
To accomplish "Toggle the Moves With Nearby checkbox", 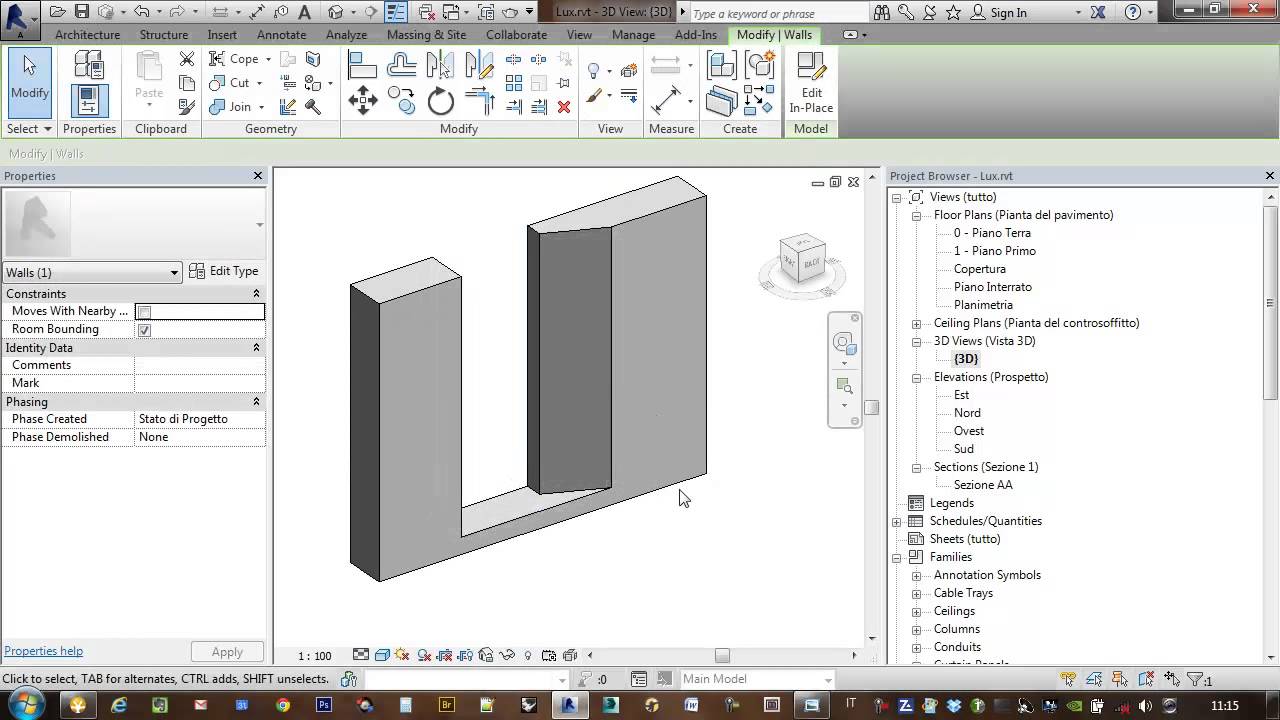I will (x=144, y=312).
